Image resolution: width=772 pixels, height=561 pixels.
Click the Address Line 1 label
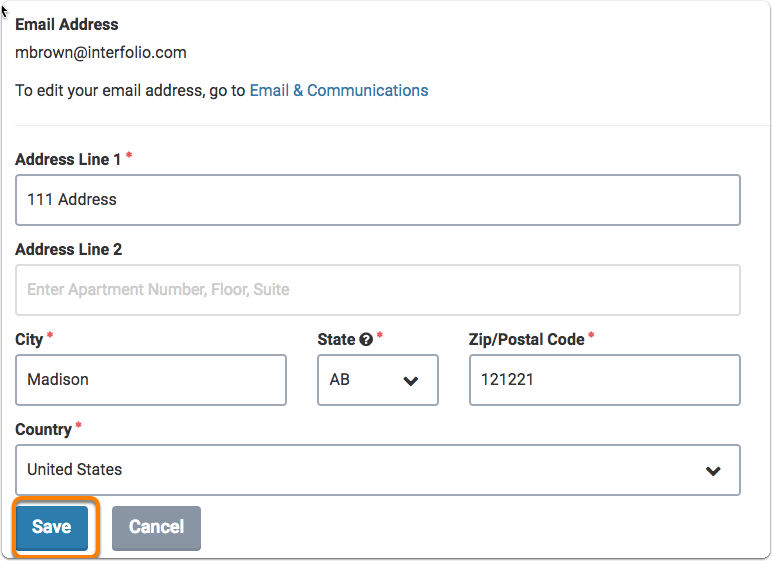[68, 160]
